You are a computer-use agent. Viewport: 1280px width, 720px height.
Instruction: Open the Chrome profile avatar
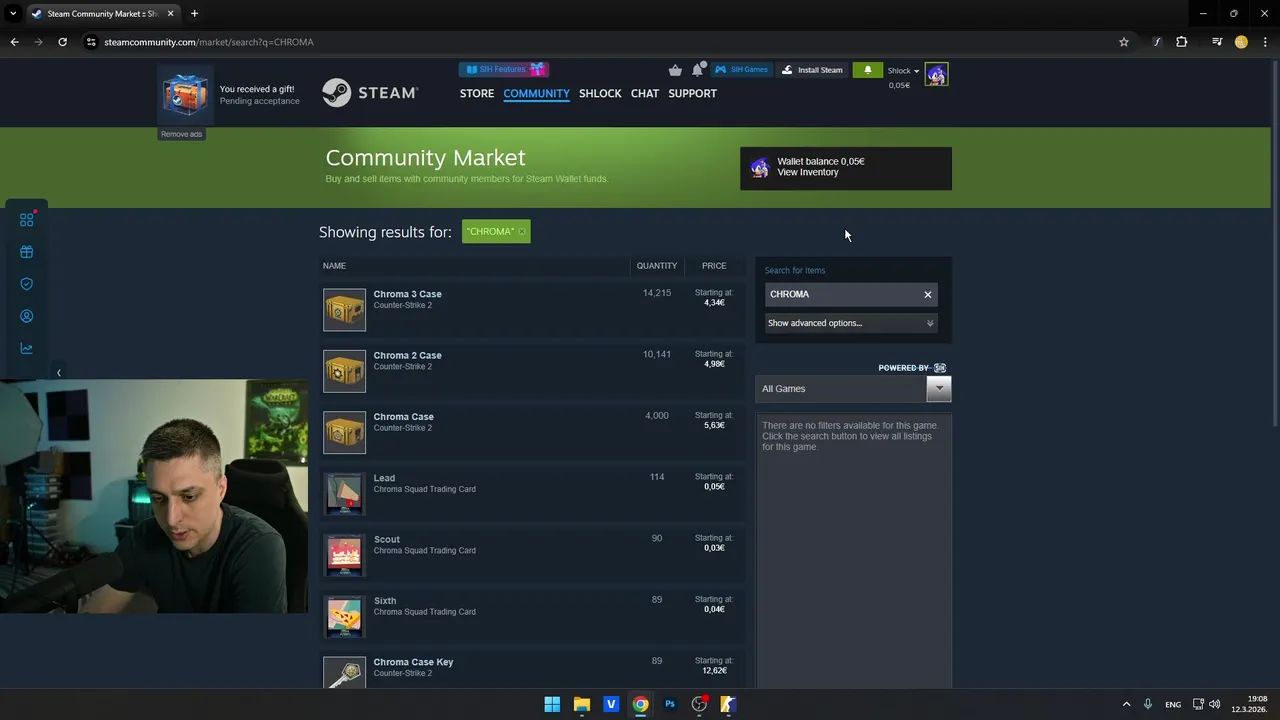click(1241, 42)
